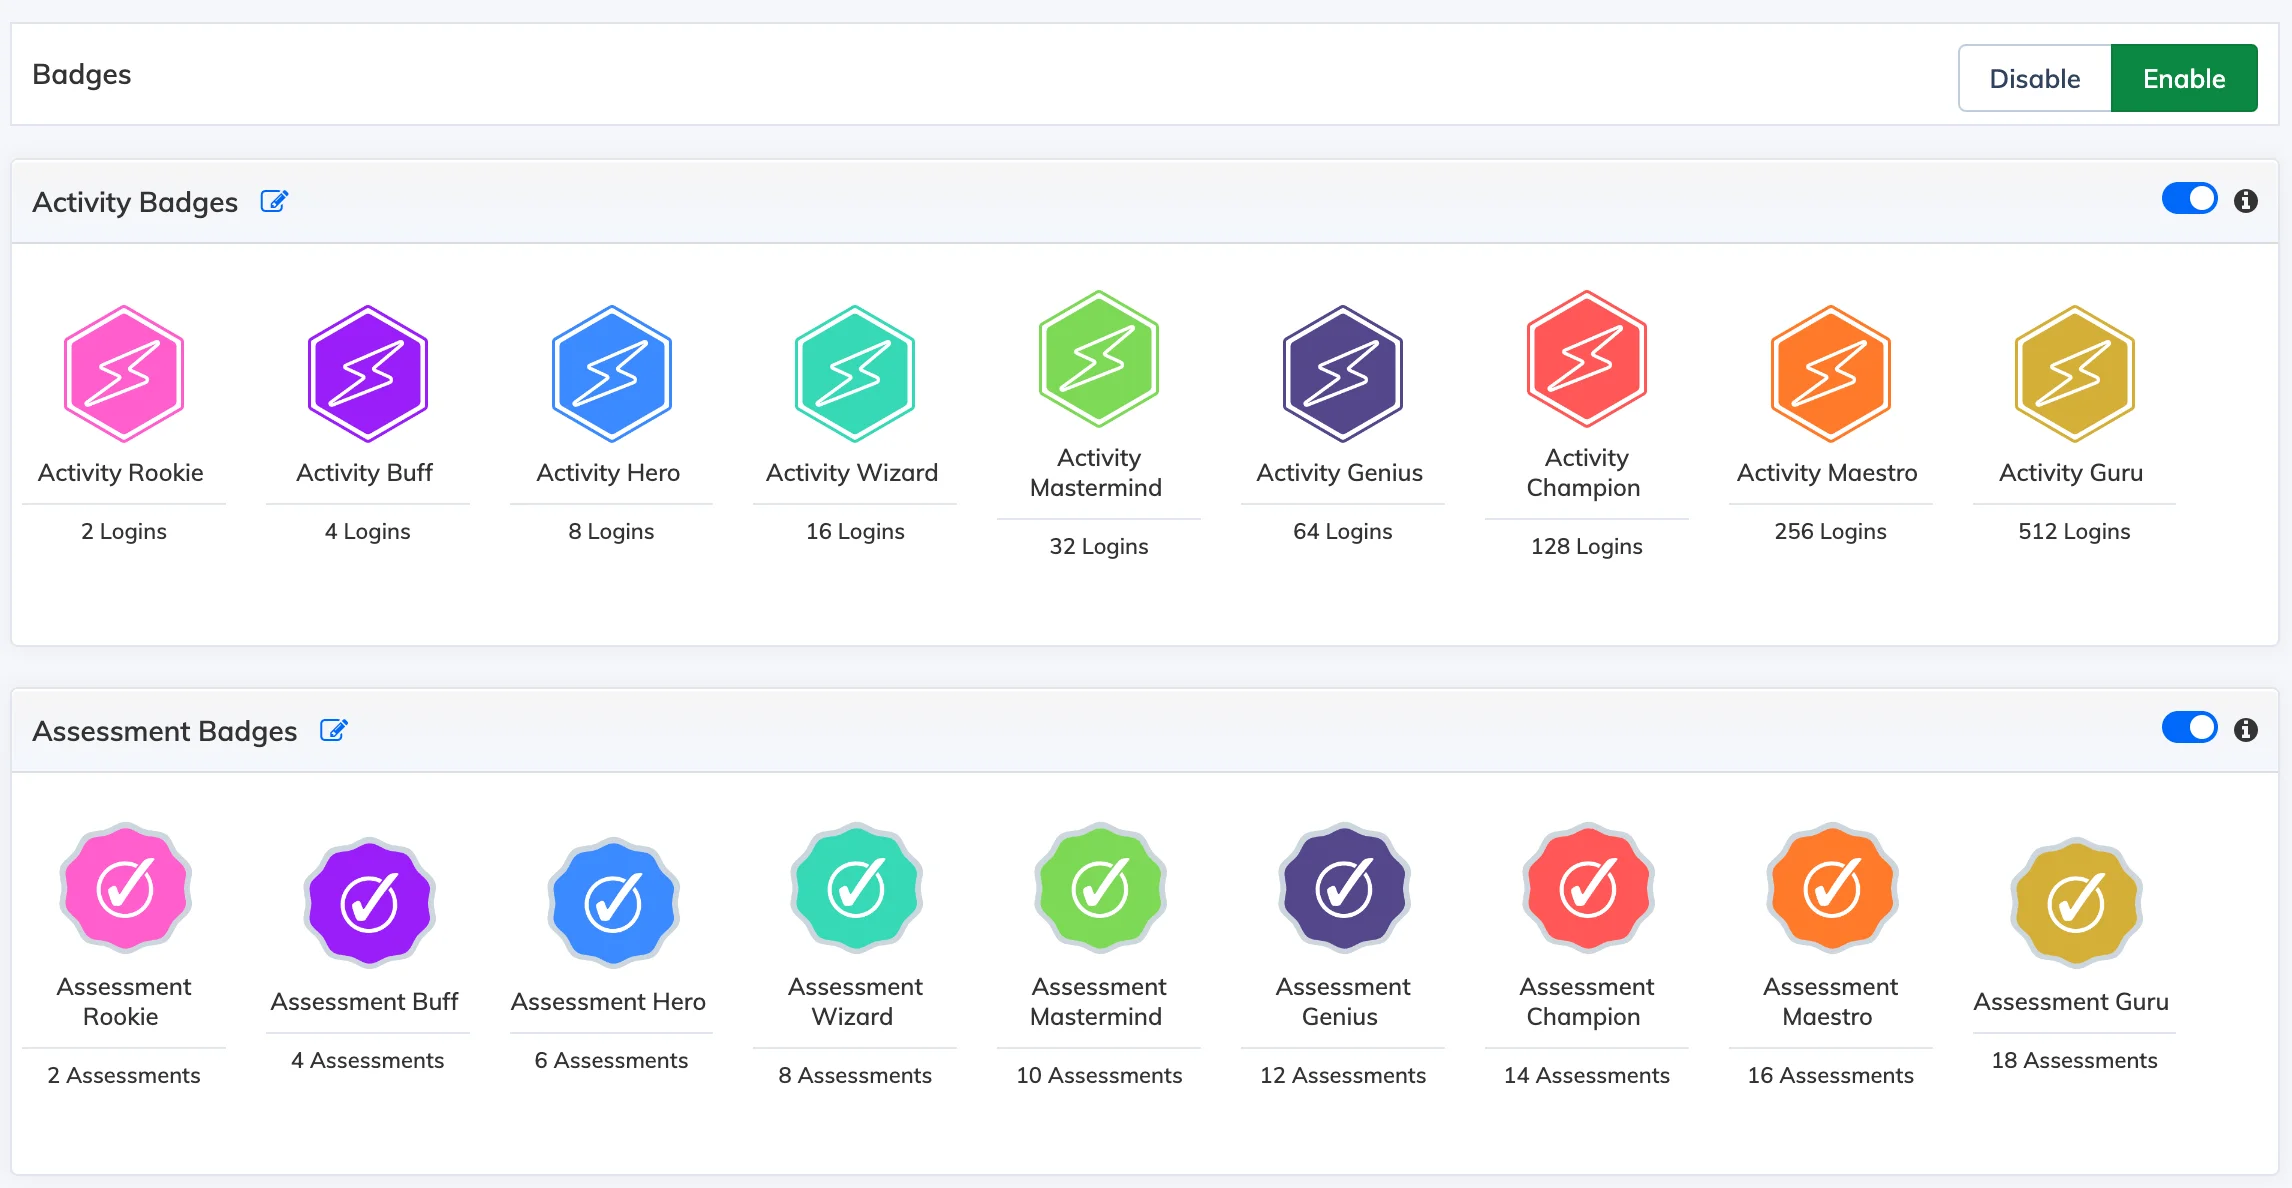
Task: Select the blue Activity Hero badge
Action: (612, 374)
